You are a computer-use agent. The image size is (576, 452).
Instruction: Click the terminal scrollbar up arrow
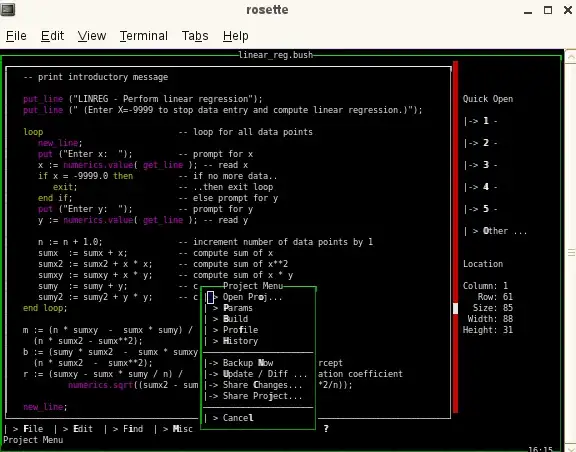pos(571,57)
